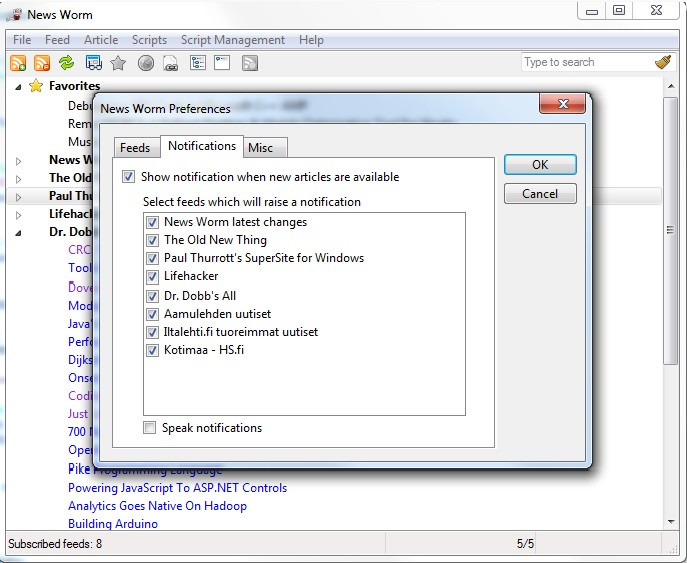
Task: Uncheck Paul Thurrott's SuperSite for Windows feed
Action: coord(152,258)
